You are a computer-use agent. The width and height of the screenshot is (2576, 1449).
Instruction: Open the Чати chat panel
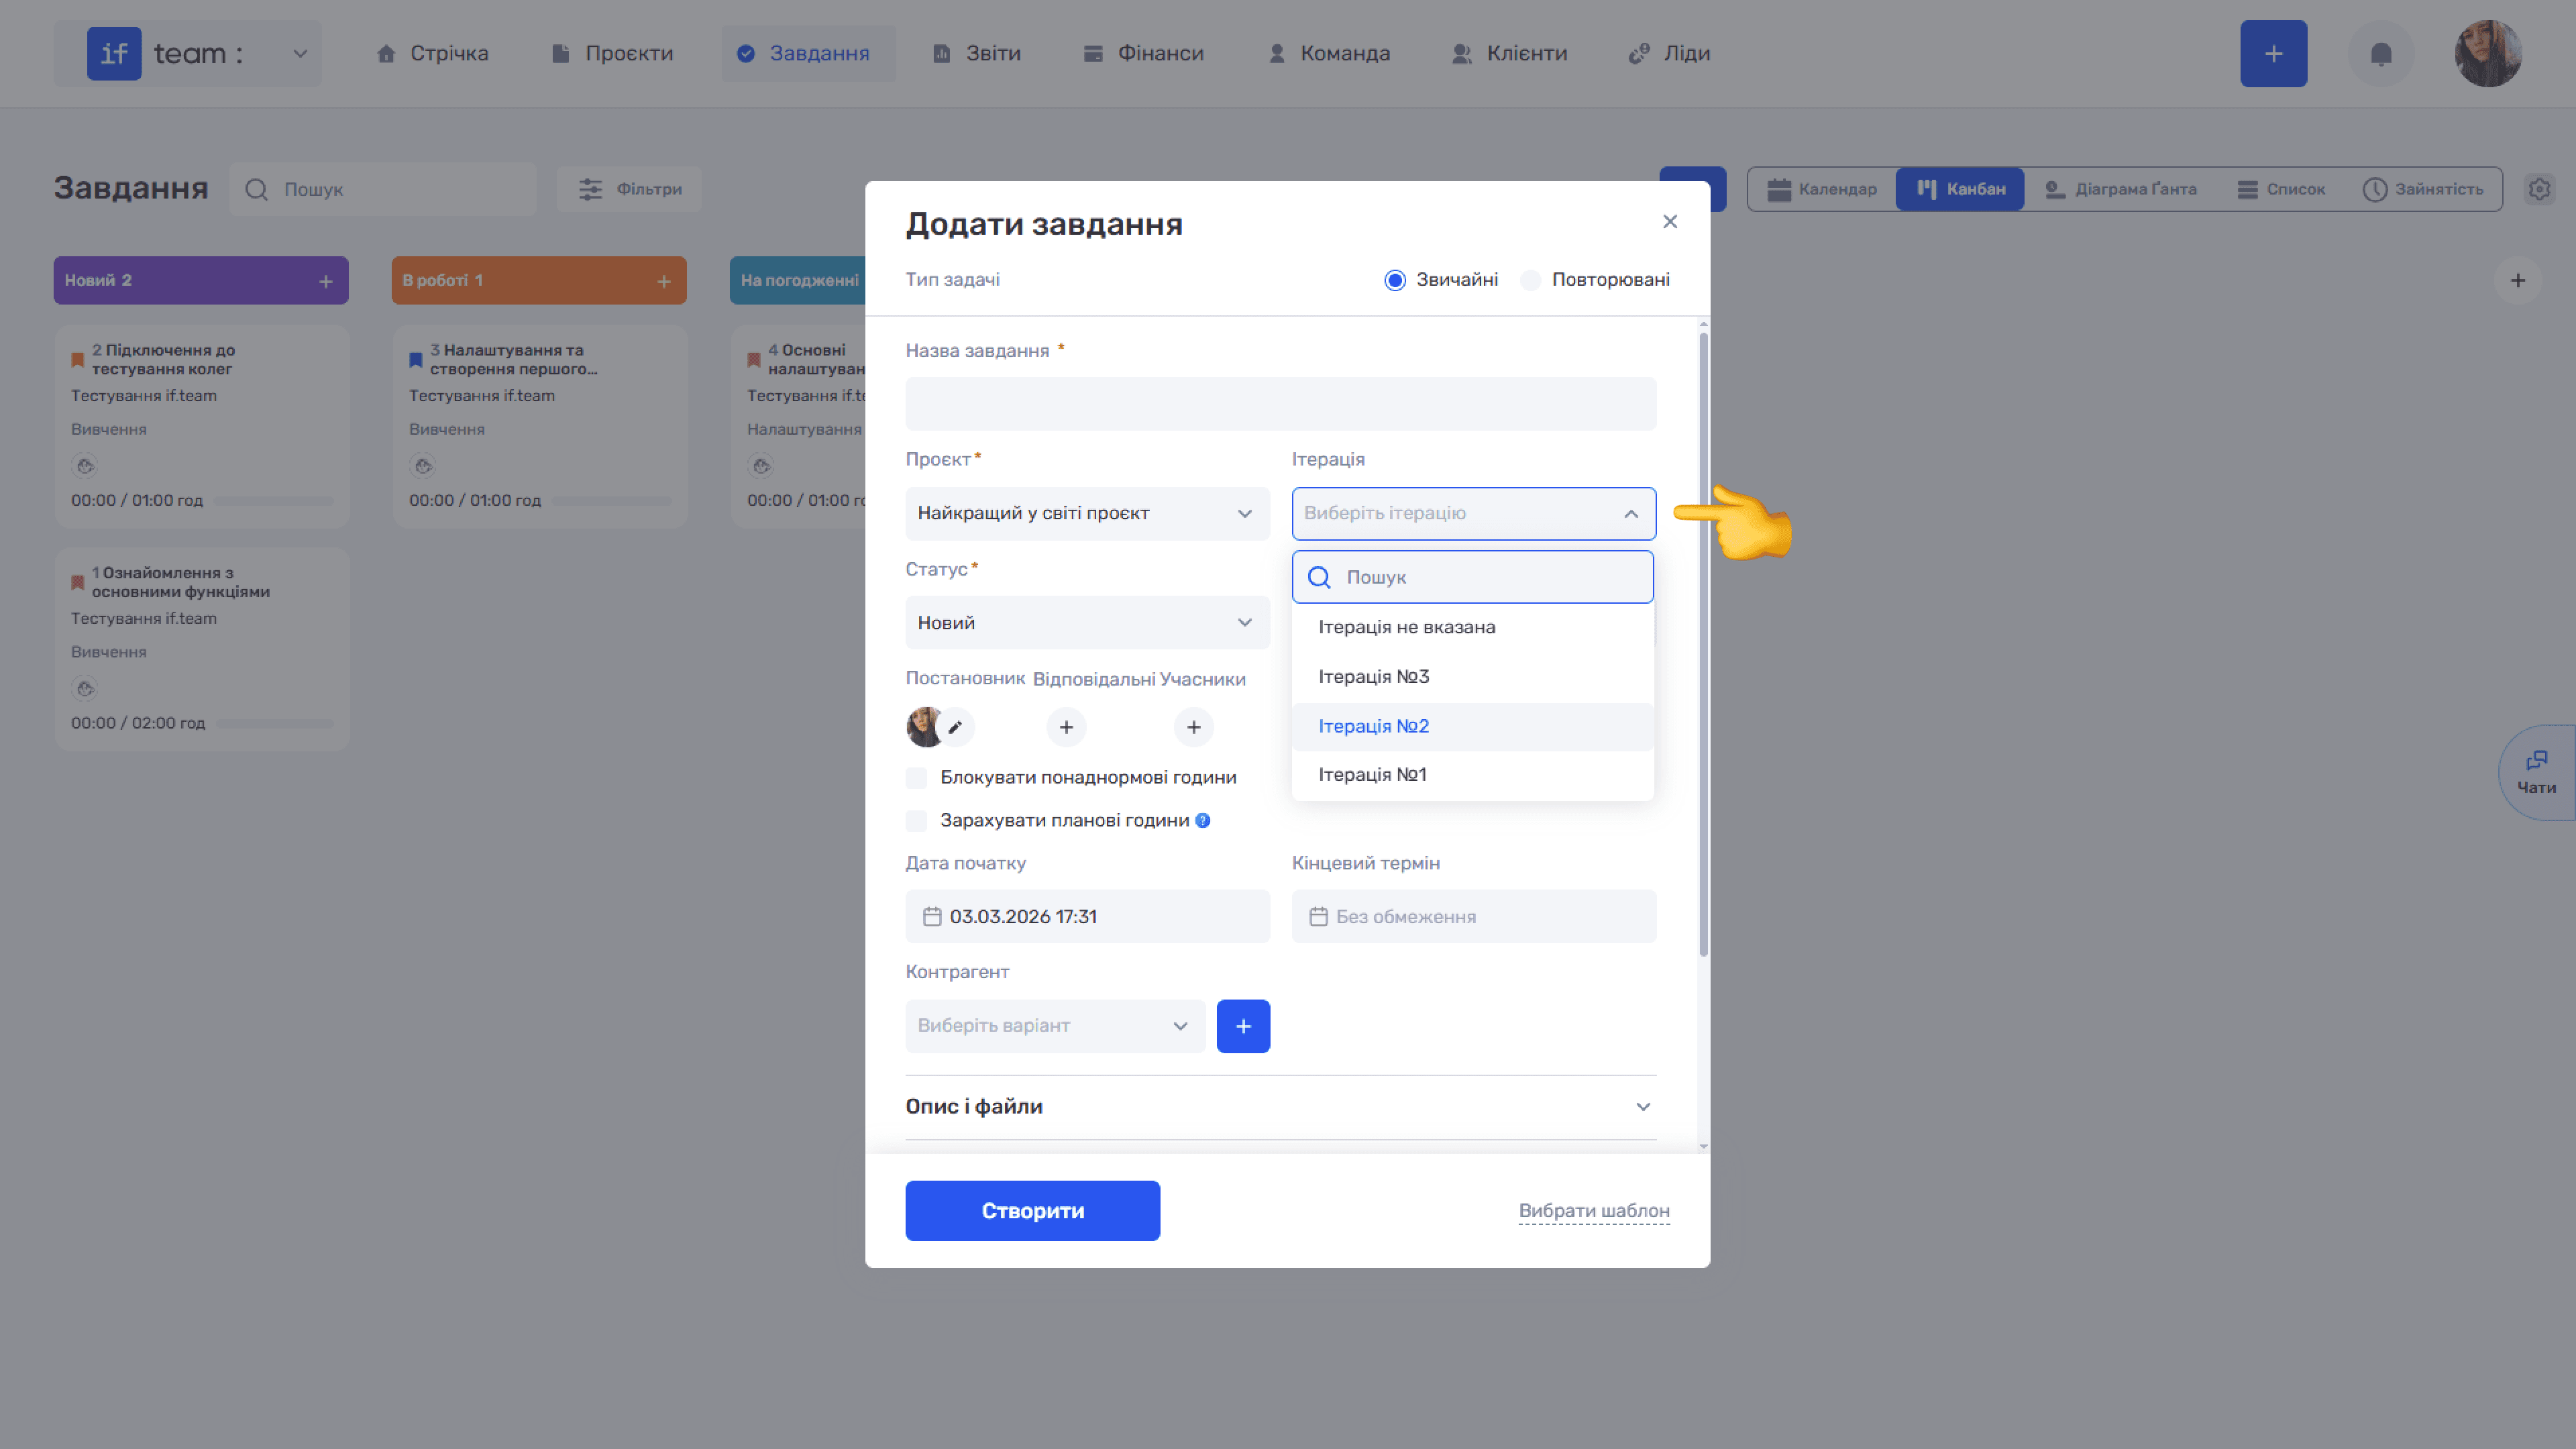2537,772
